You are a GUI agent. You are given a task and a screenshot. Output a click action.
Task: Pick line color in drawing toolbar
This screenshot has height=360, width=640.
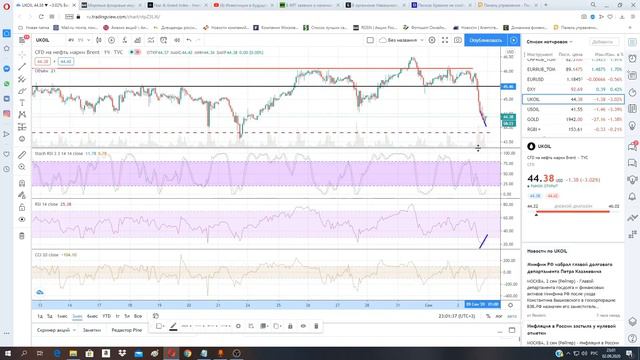173,326
